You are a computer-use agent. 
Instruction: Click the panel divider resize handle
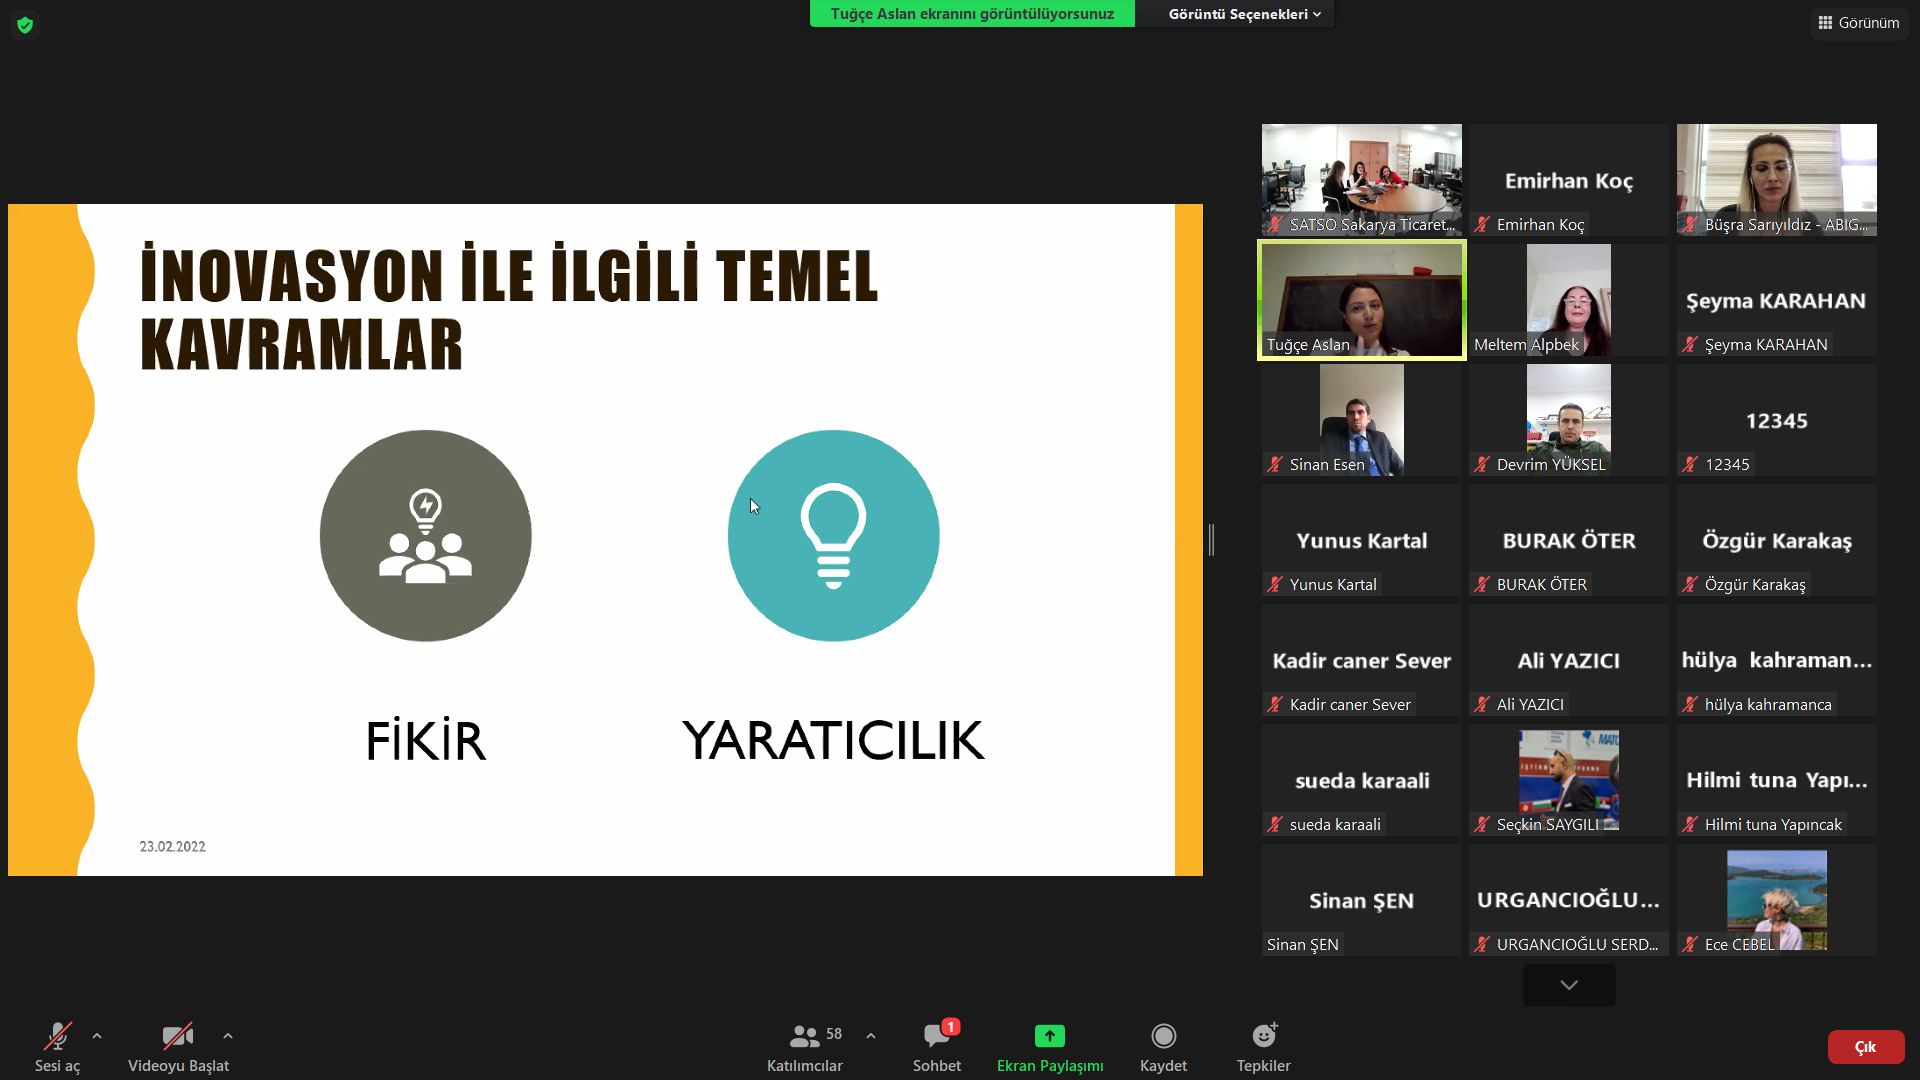(x=1211, y=540)
